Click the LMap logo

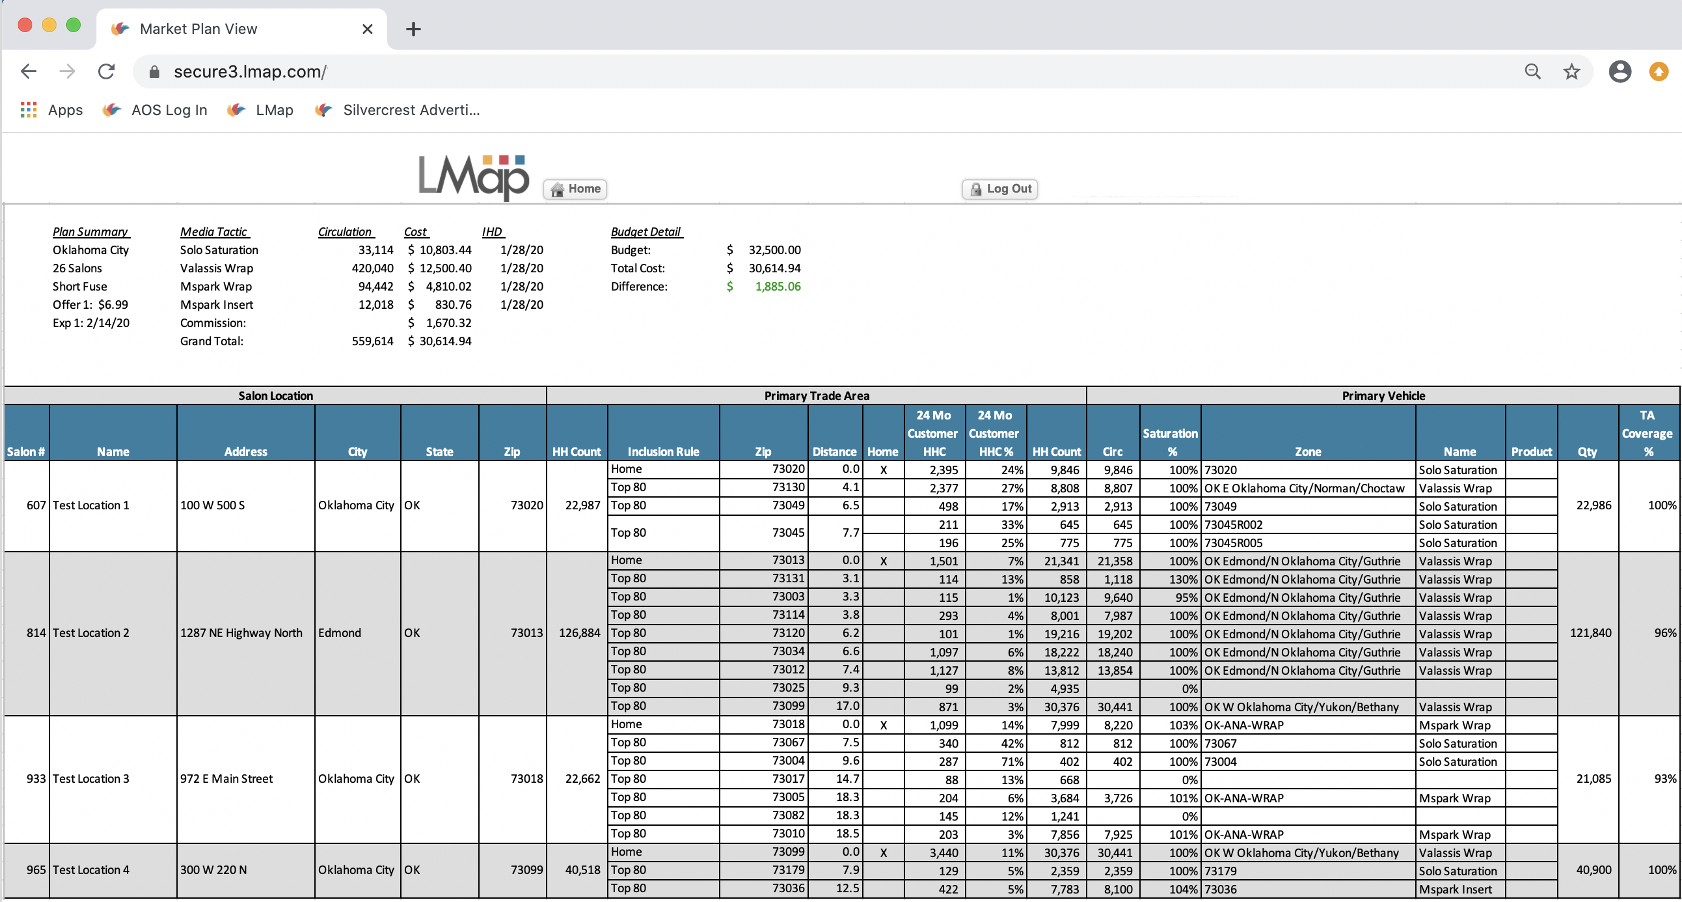474,176
